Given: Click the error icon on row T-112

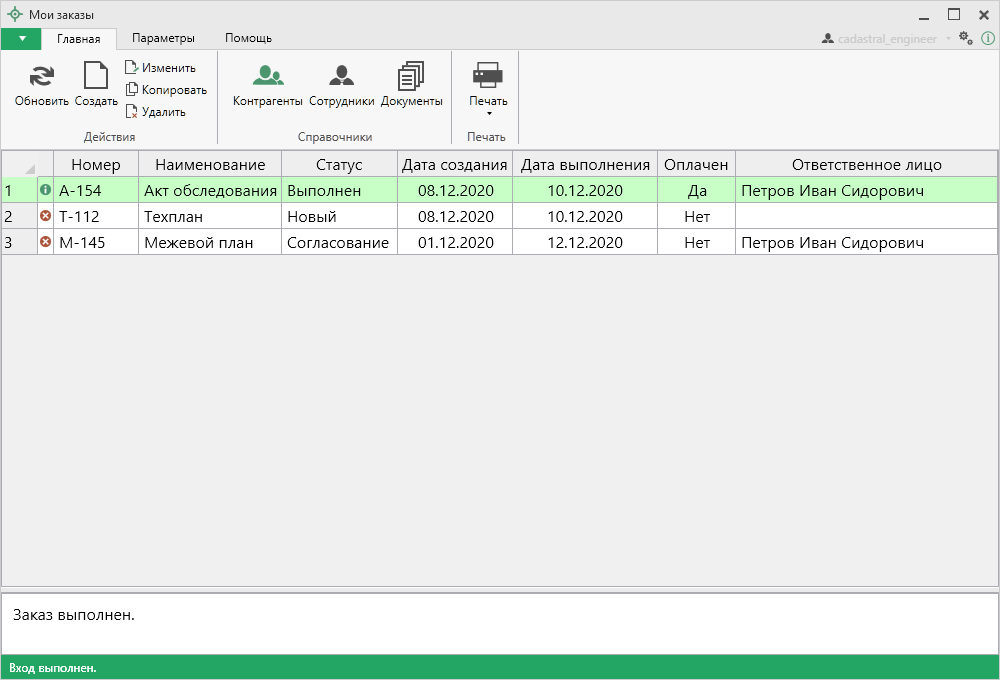Looking at the screenshot, I should tap(45, 216).
